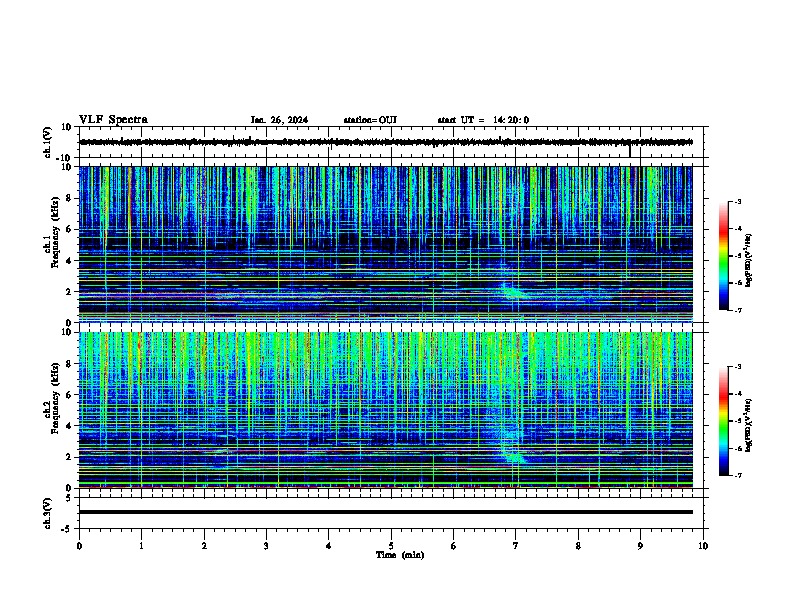Select the ch.2 "Frequency (kHz)" axis label
Screen dimensions: 792x612
pyautogui.click(x=55, y=398)
